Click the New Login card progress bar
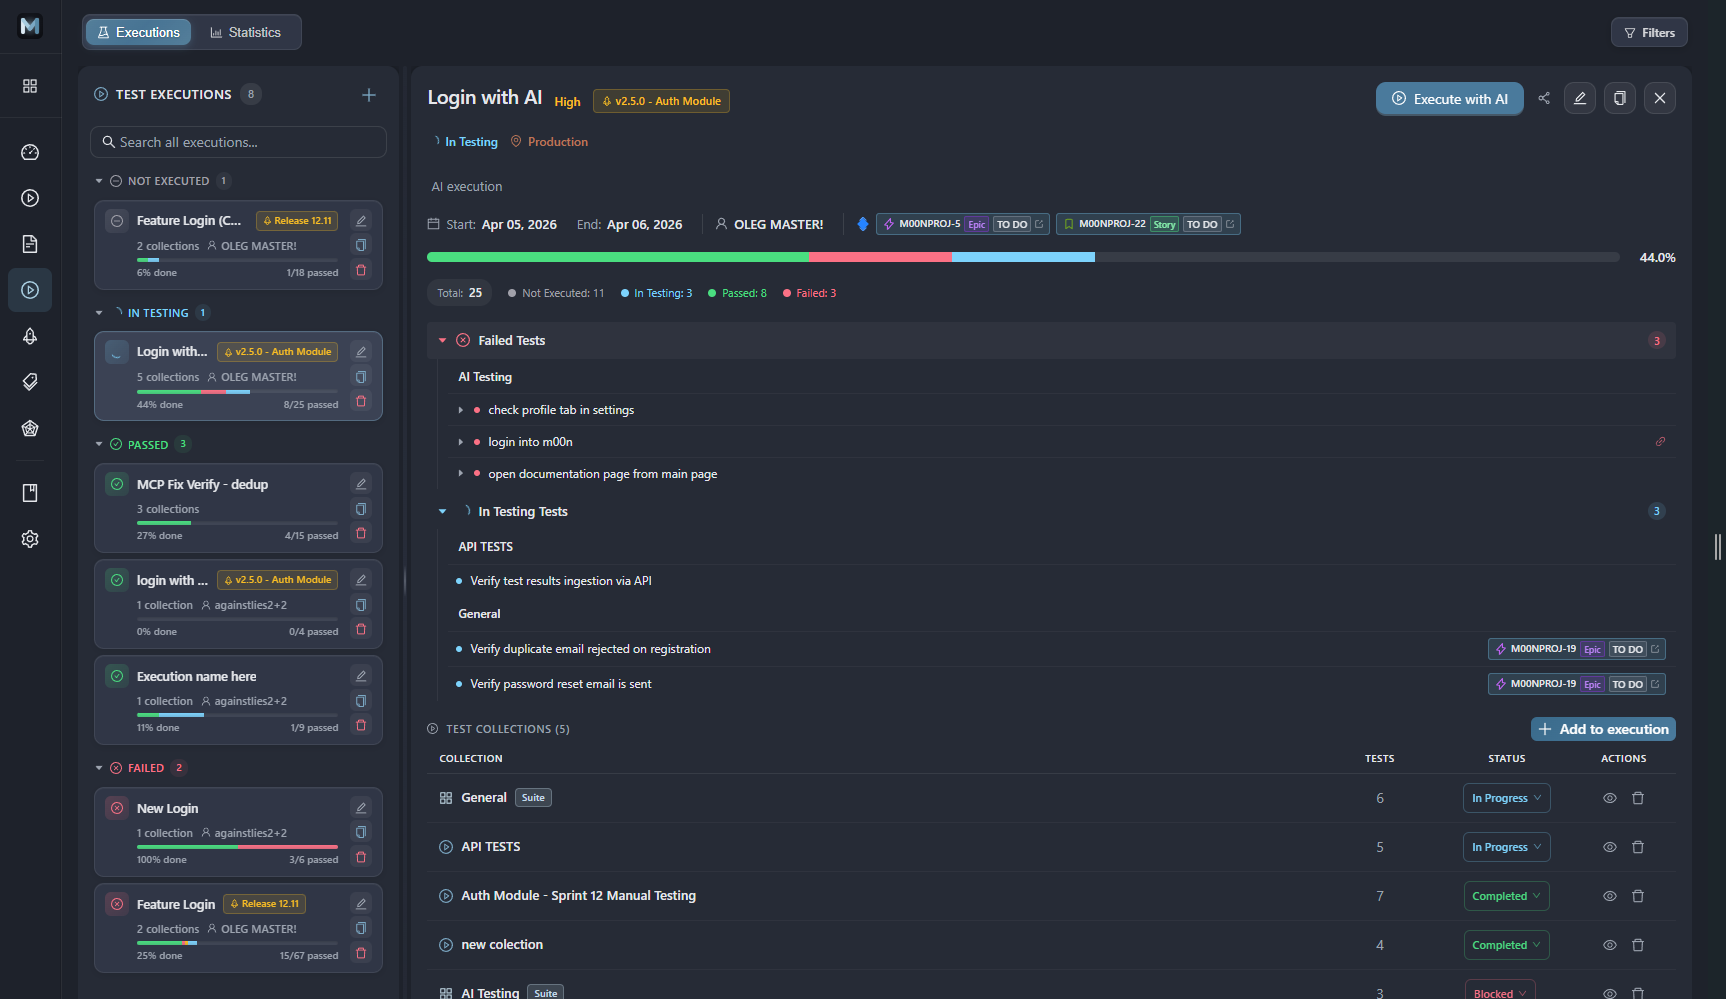The height and width of the screenshot is (999, 1726). point(237,847)
